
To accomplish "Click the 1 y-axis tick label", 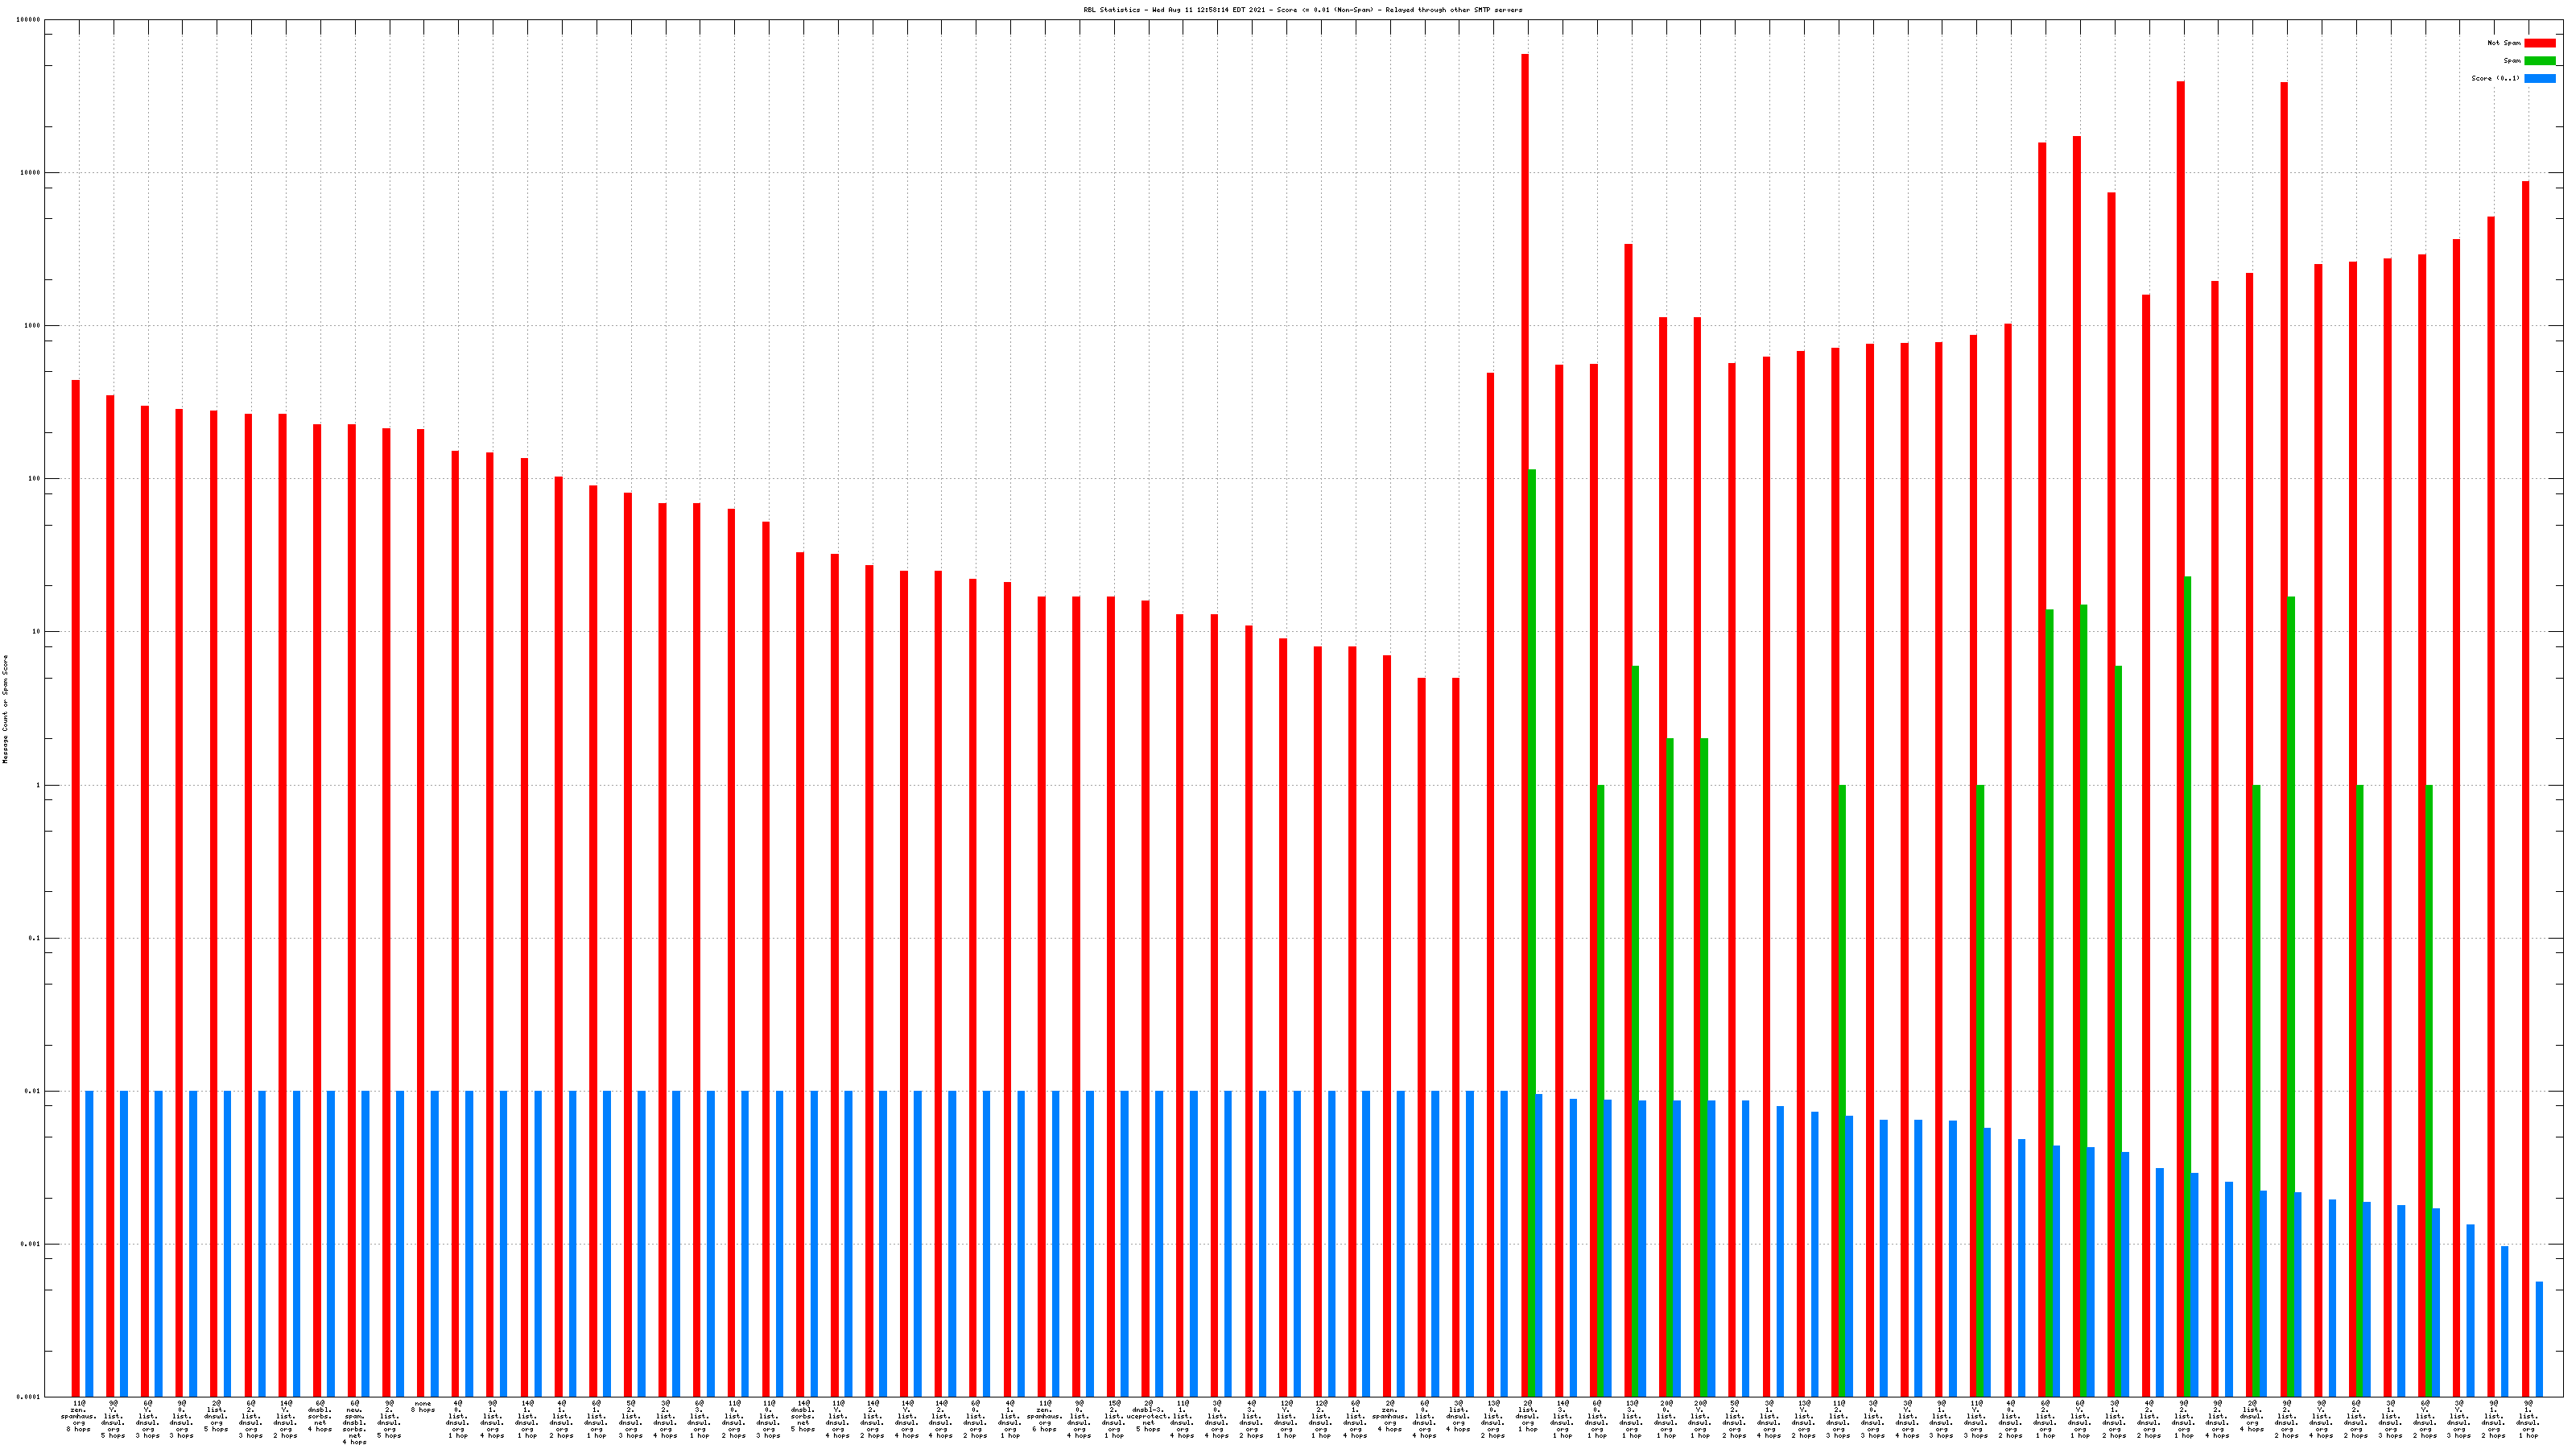I will click(39, 785).
